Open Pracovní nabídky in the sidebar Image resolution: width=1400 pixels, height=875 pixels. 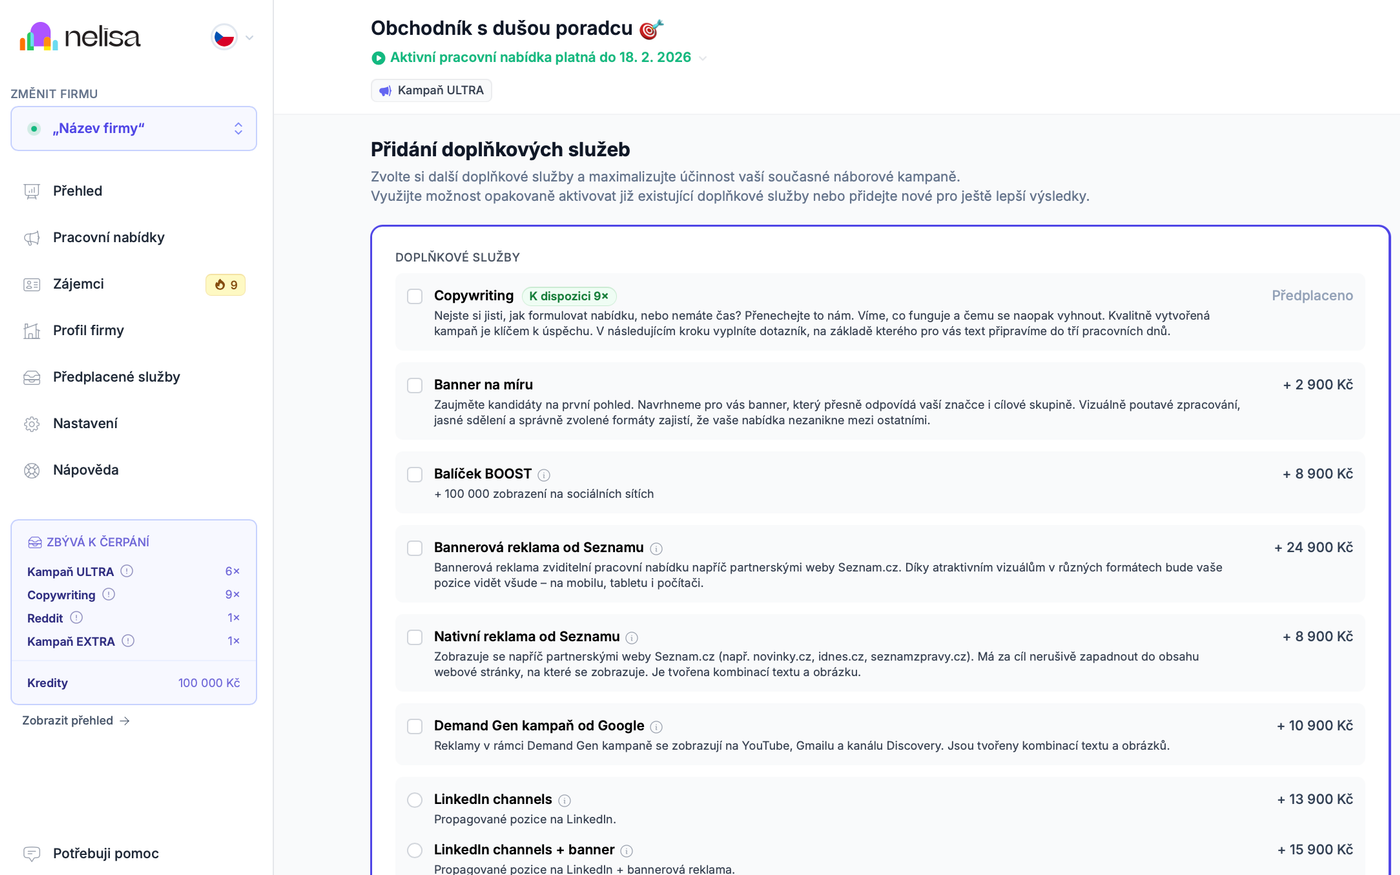pos(108,237)
